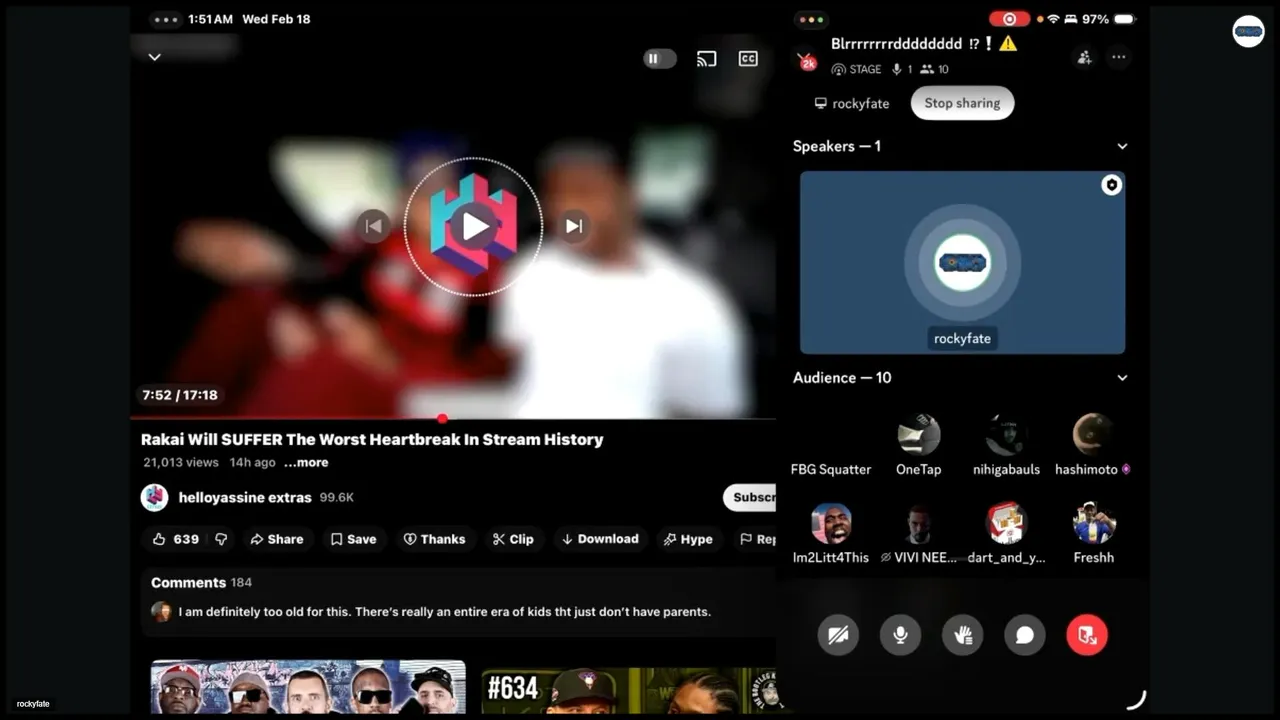Play the paused YouTube video

pyautogui.click(x=474, y=226)
